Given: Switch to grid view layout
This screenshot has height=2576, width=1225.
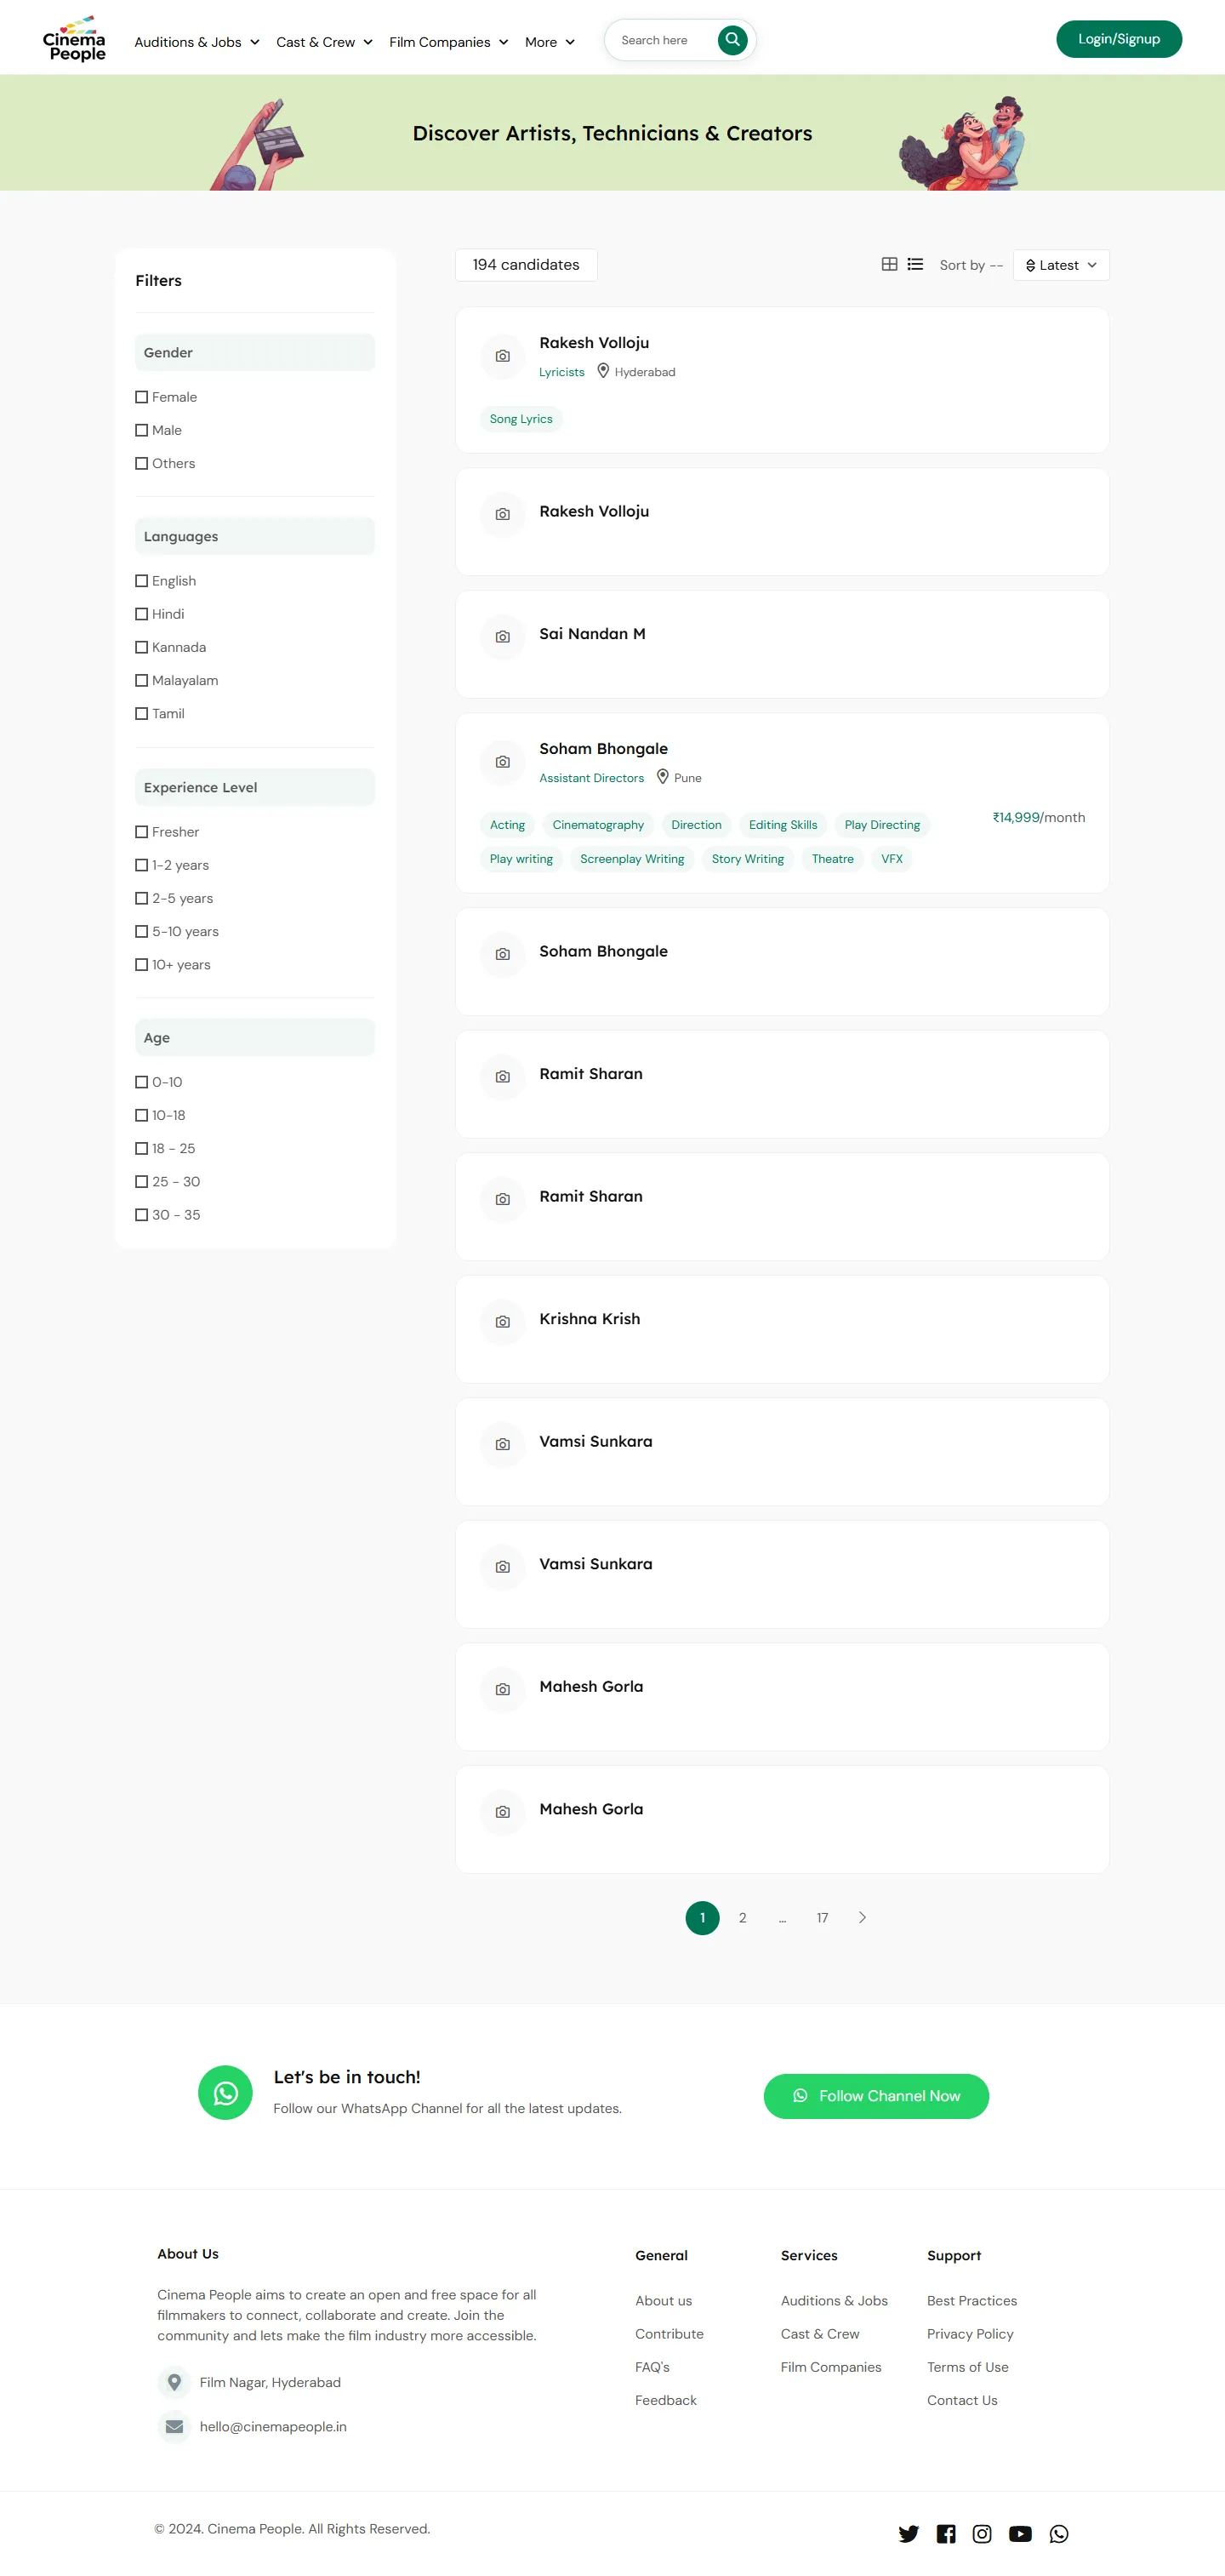Looking at the screenshot, I should (888, 264).
